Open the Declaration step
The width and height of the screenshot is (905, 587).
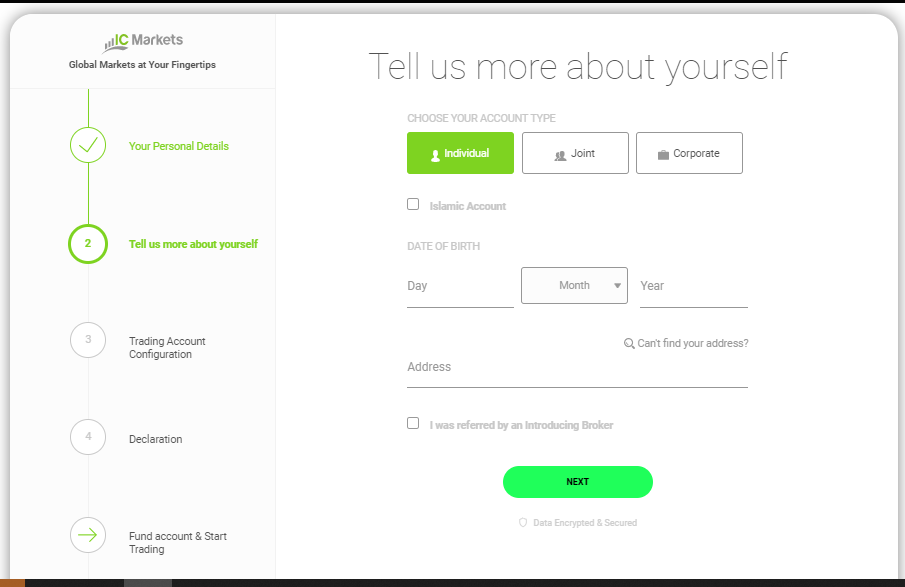coord(155,439)
